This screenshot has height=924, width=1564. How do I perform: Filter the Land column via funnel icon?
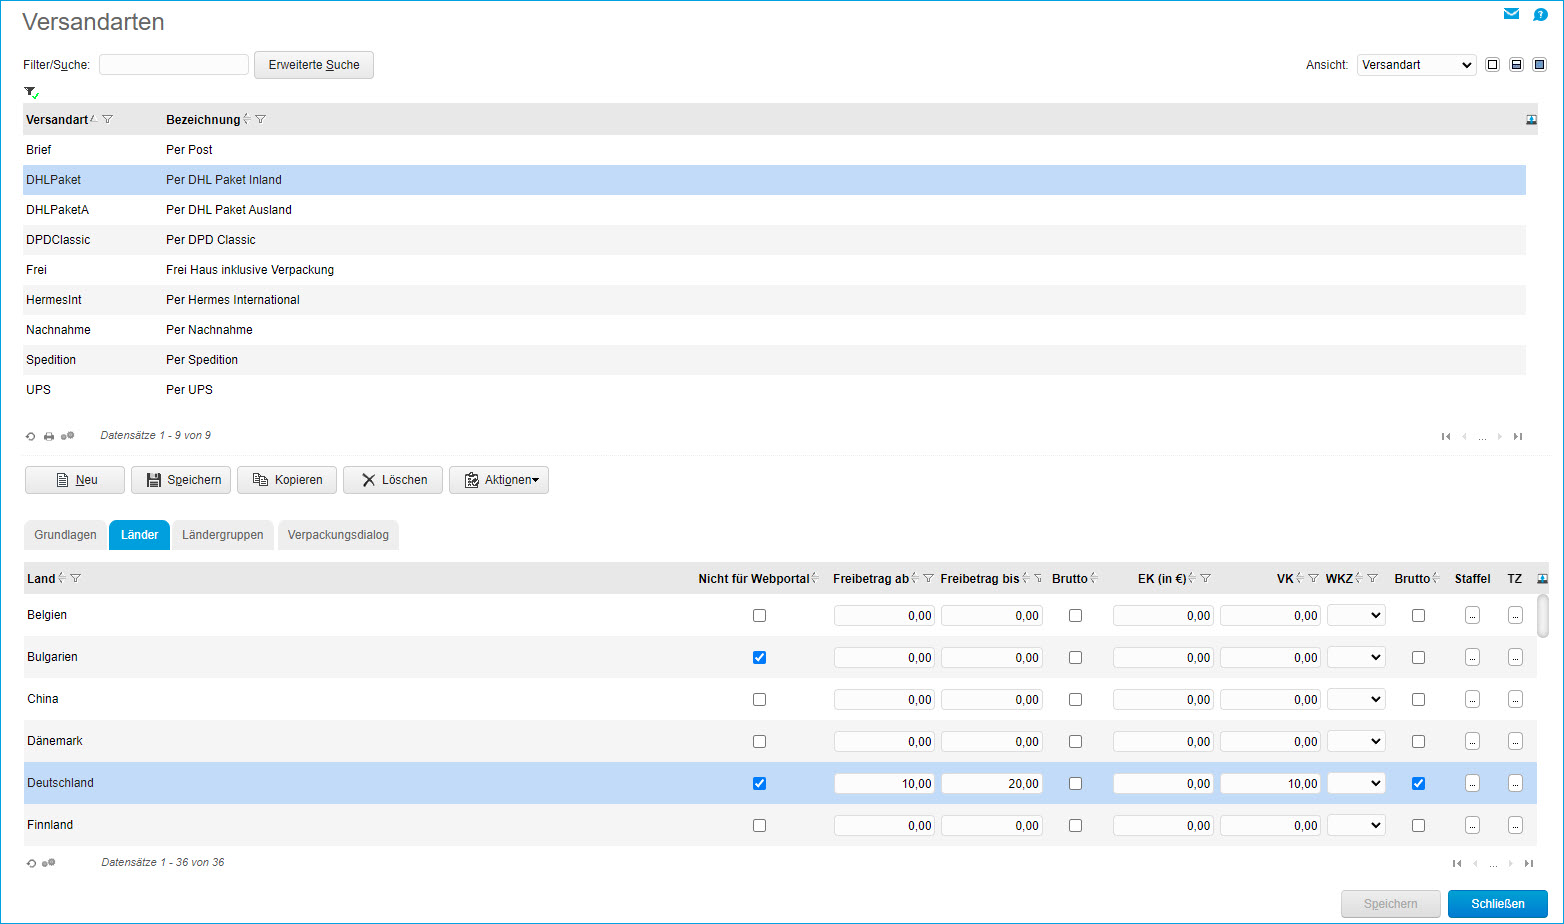[x=76, y=578]
